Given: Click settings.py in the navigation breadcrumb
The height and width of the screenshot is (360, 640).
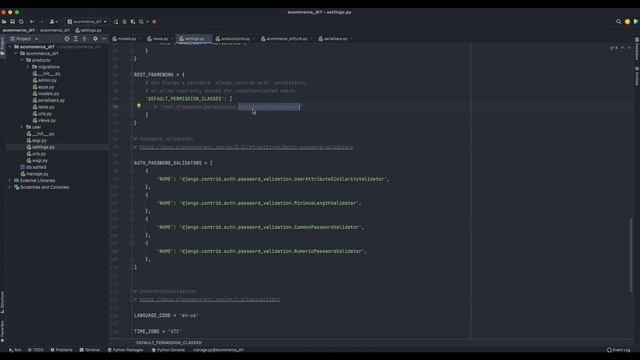Looking at the screenshot, I should coord(89,30).
